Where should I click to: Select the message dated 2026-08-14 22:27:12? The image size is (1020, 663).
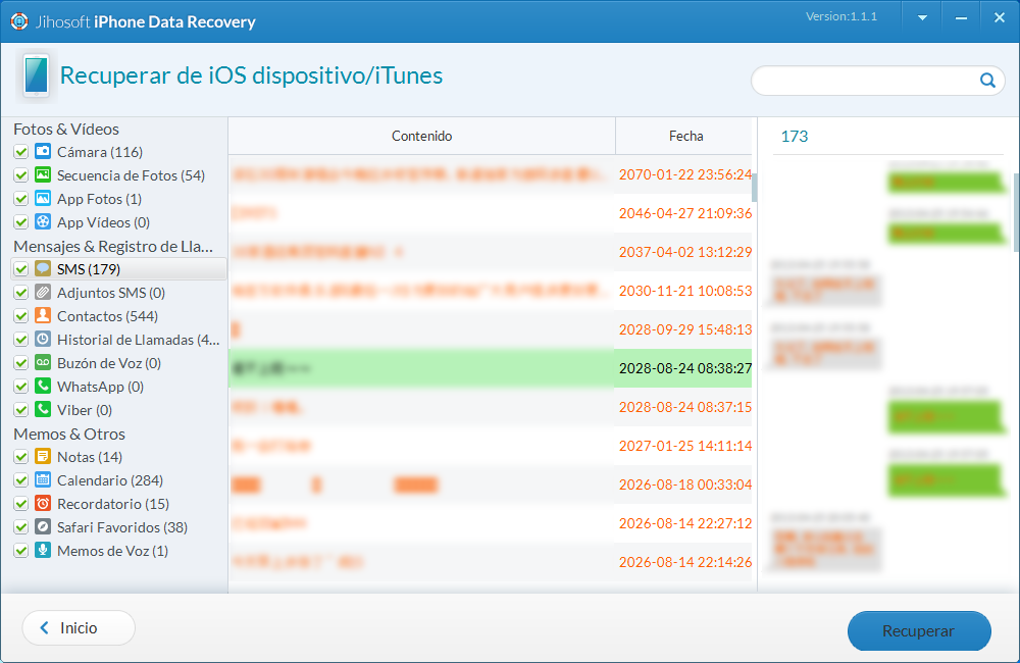click(490, 523)
